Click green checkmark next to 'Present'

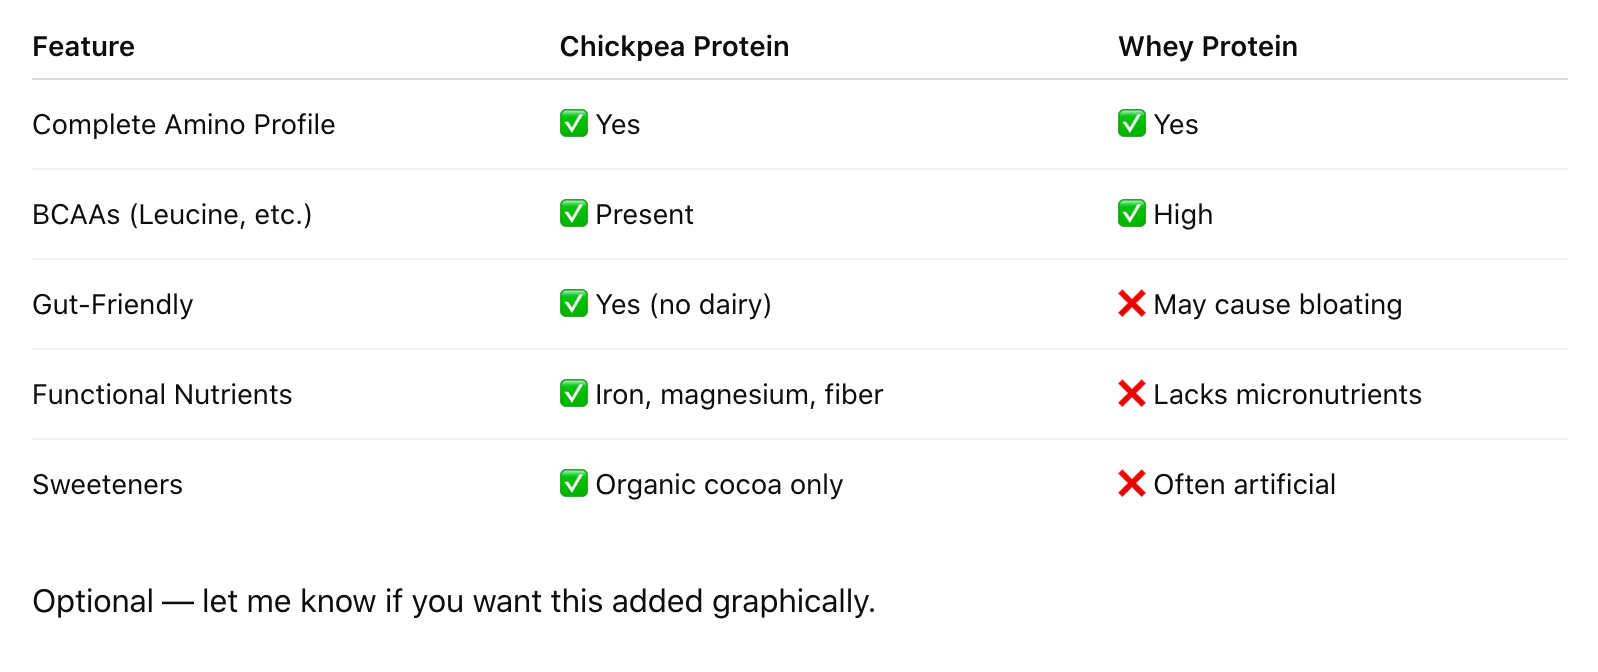point(573,213)
